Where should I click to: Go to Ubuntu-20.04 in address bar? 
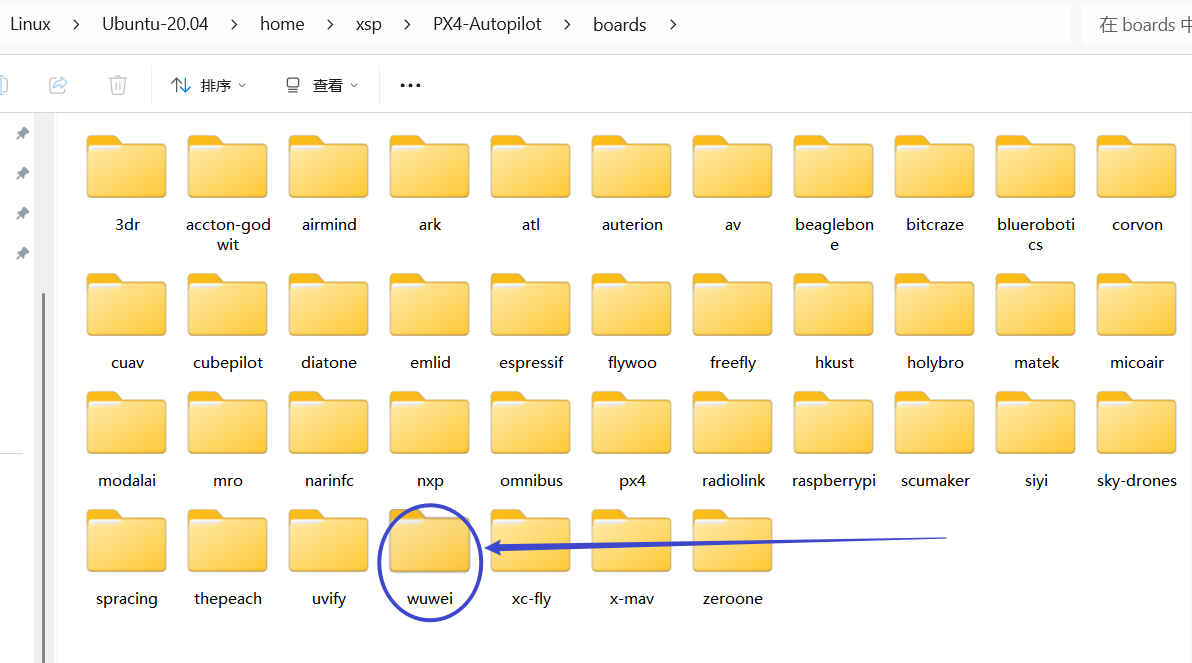pyautogui.click(x=155, y=24)
